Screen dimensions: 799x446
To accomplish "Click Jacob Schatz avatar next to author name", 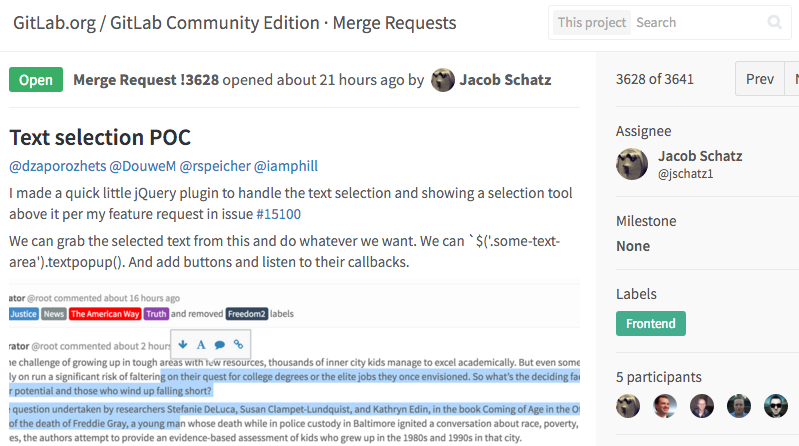I will (443, 80).
